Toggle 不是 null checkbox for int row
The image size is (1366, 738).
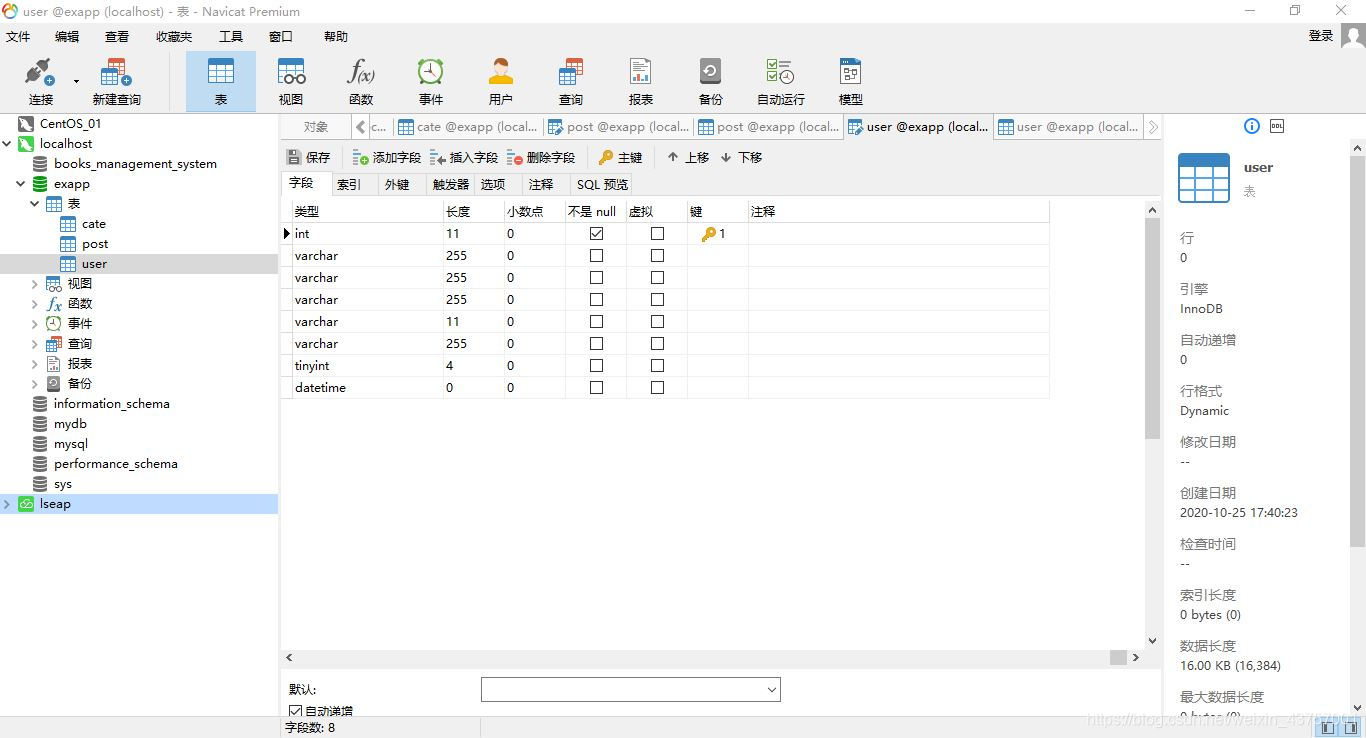point(597,234)
